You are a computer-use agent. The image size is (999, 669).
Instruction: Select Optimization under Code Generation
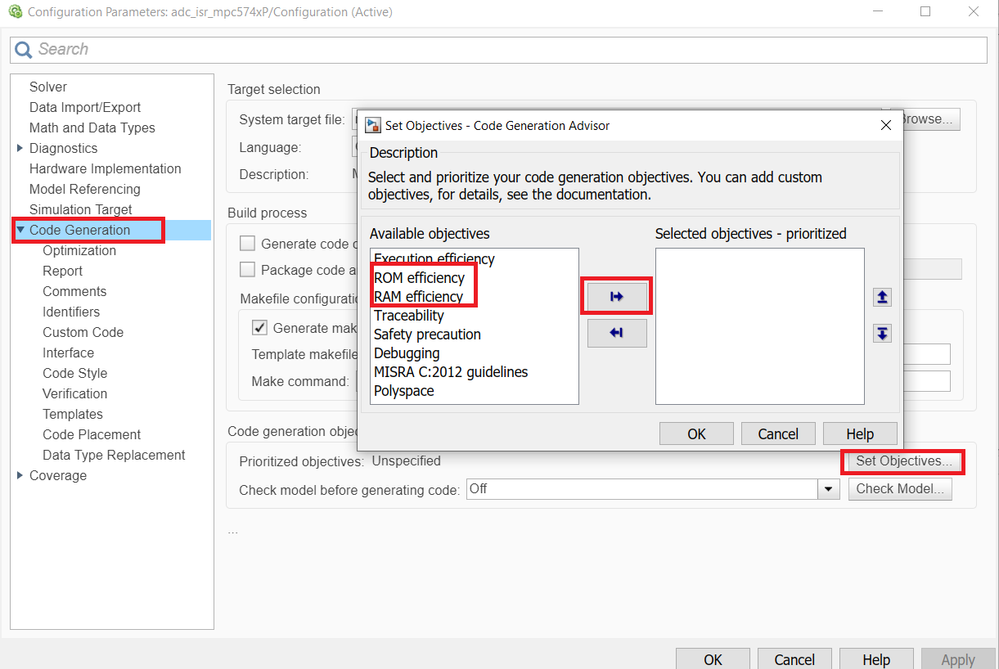(78, 250)
